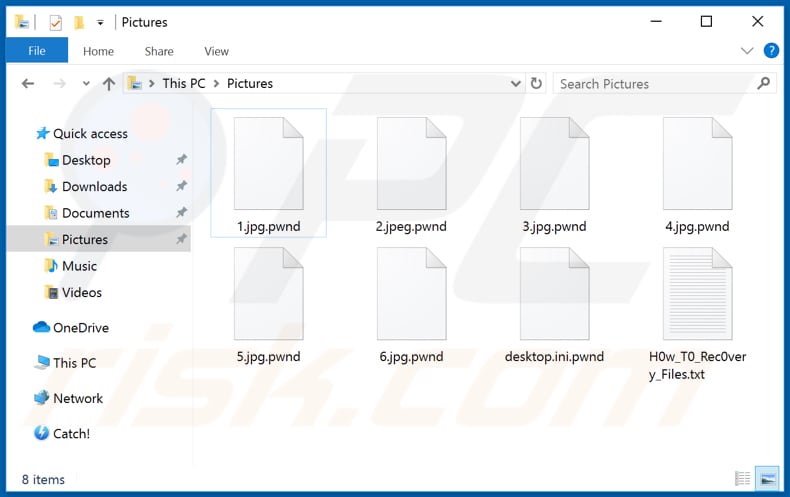
Task: Select the 4.jpg.pwnd file icon
Action: click(698, 163)
